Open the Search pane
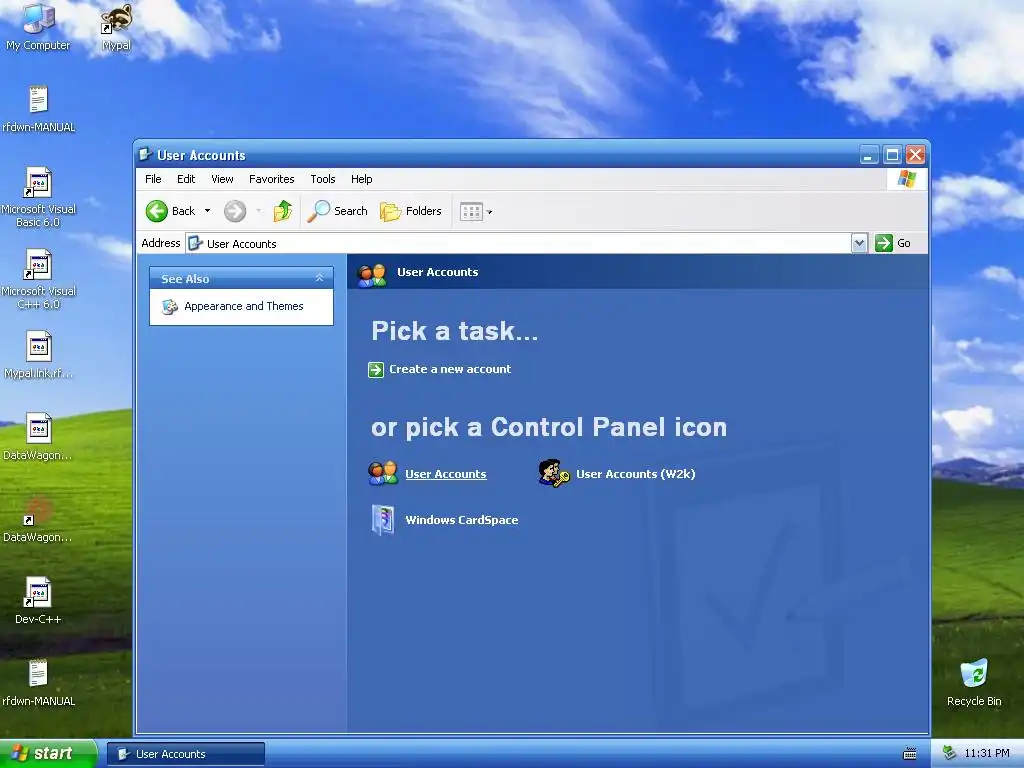Screen dimensions: 1024x768 coord(338,211)
